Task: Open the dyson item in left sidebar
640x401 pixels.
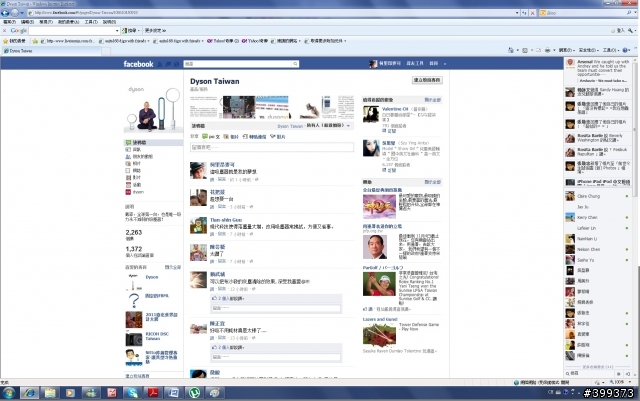Action: (135, 192)
